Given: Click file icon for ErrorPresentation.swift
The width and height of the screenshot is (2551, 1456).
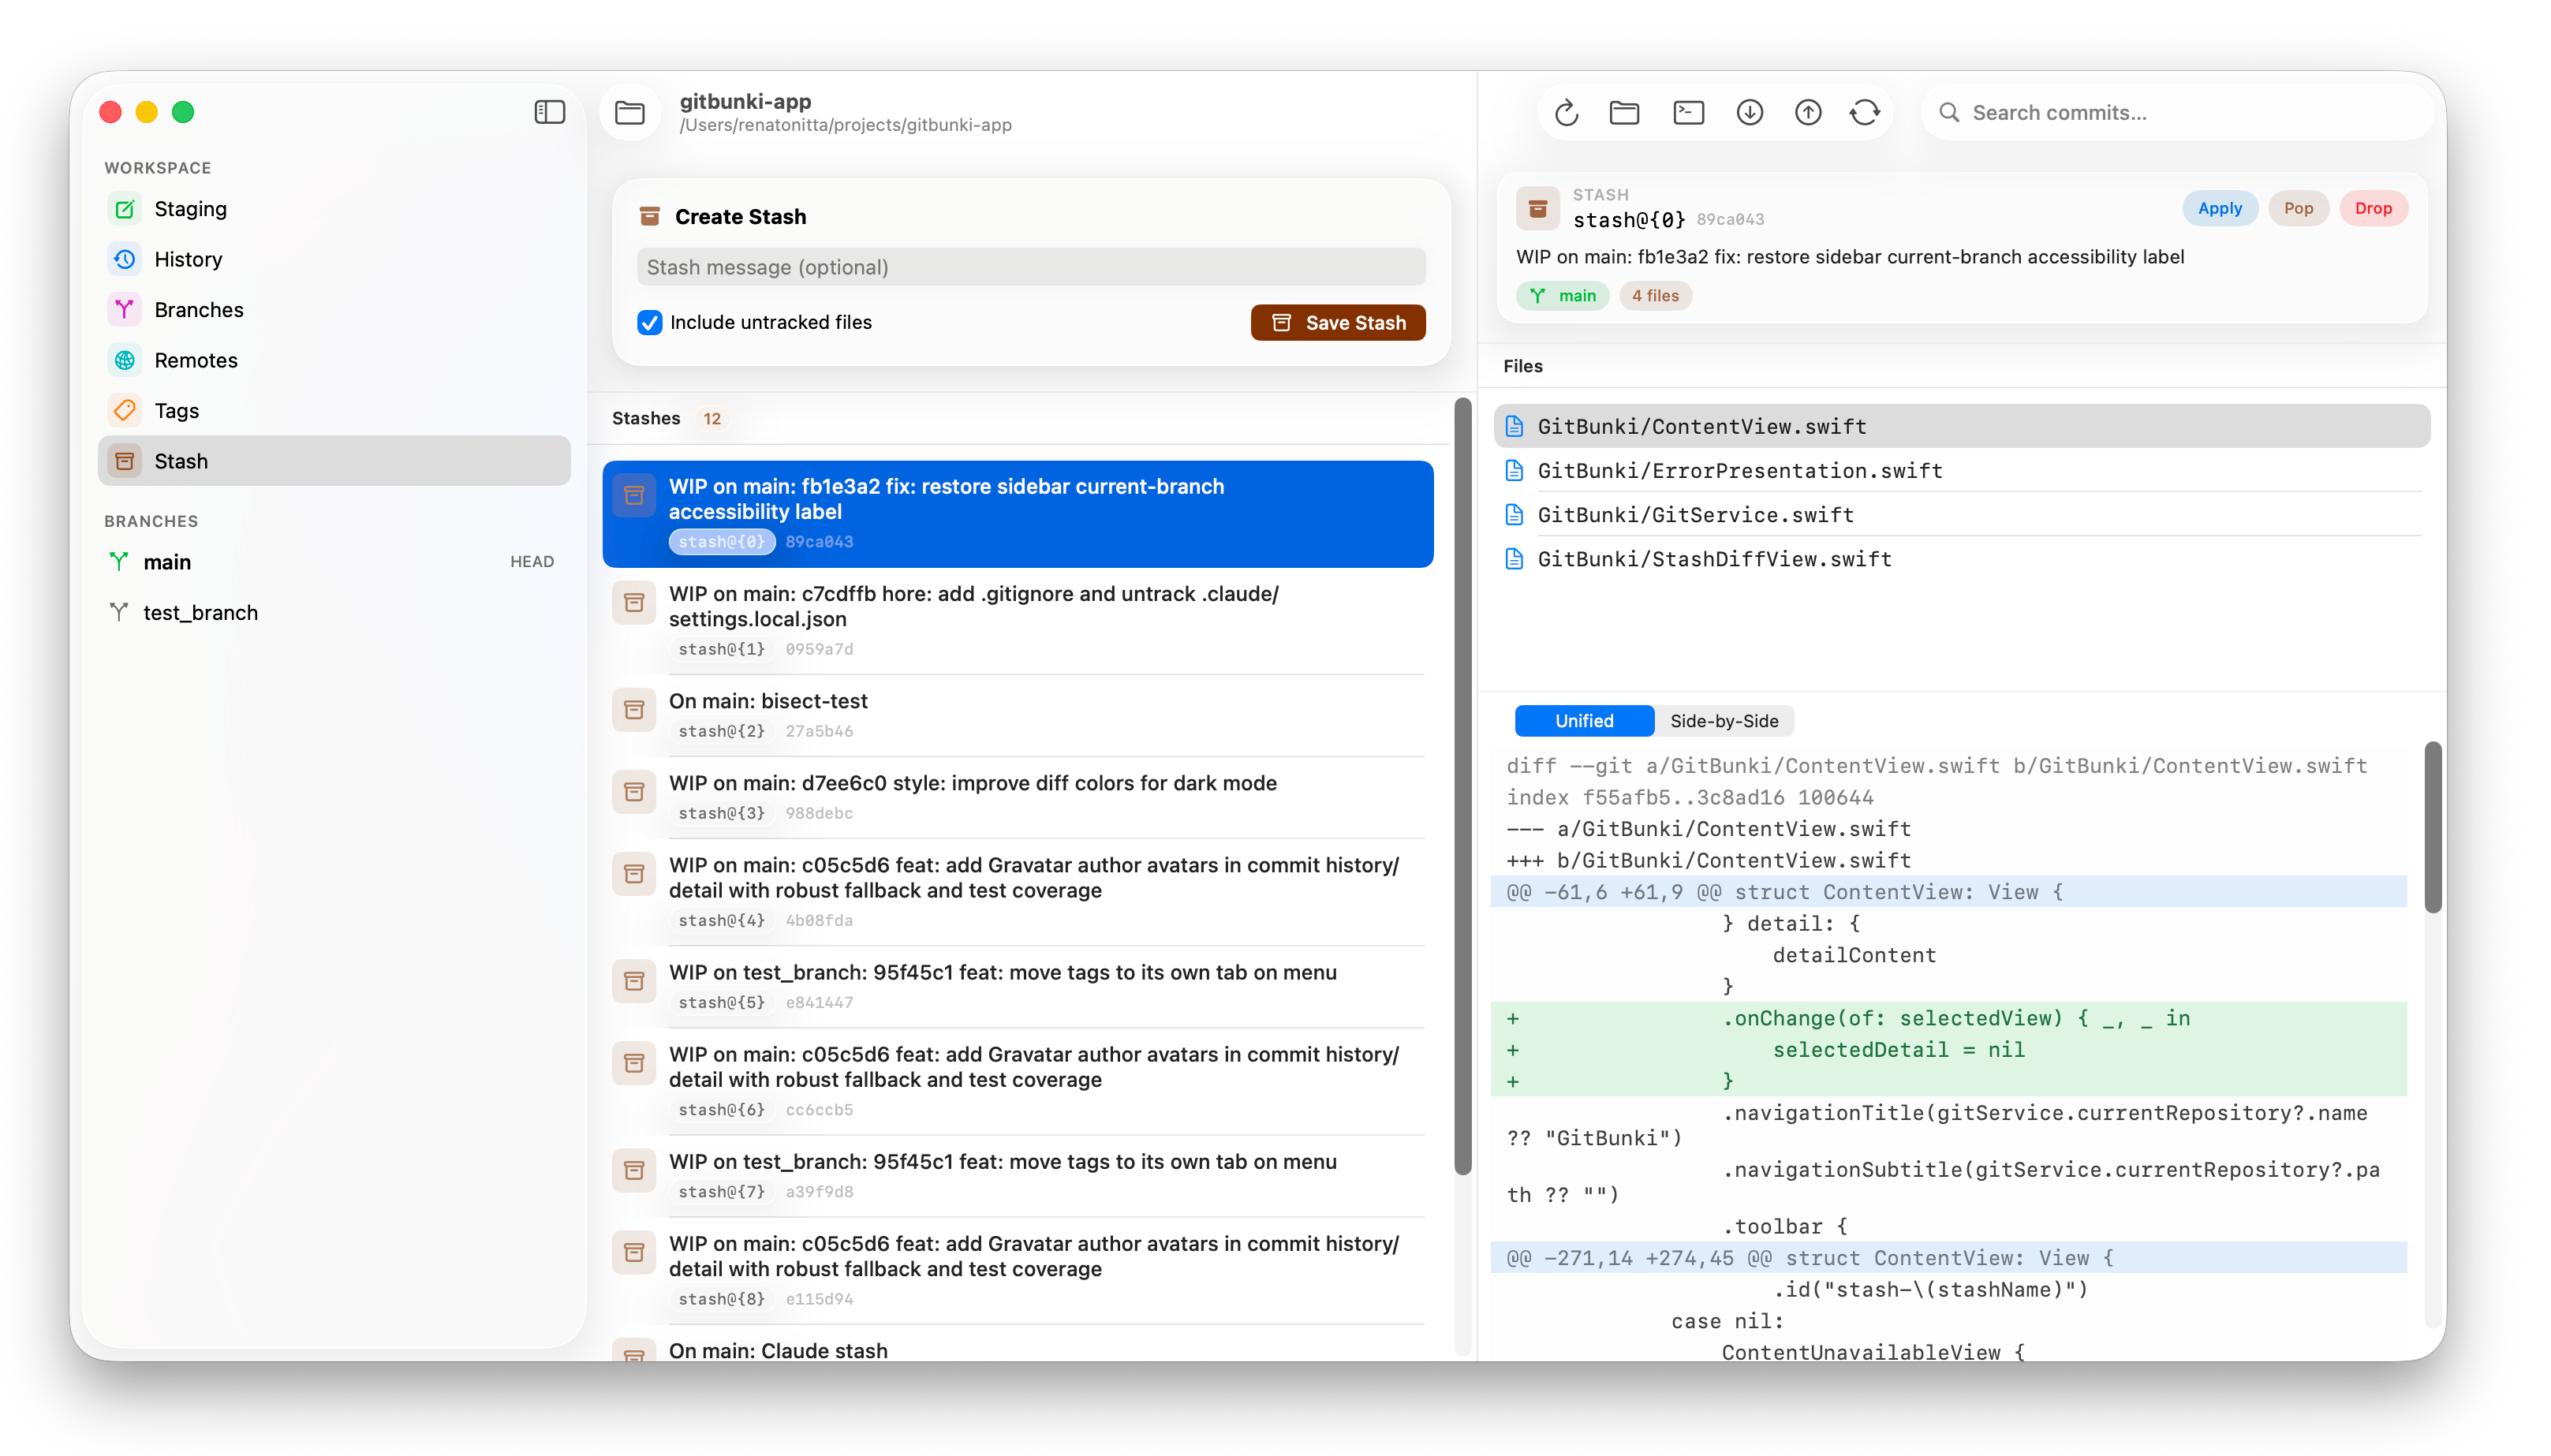Looking at the screenshot, I should pos(1514,471).
